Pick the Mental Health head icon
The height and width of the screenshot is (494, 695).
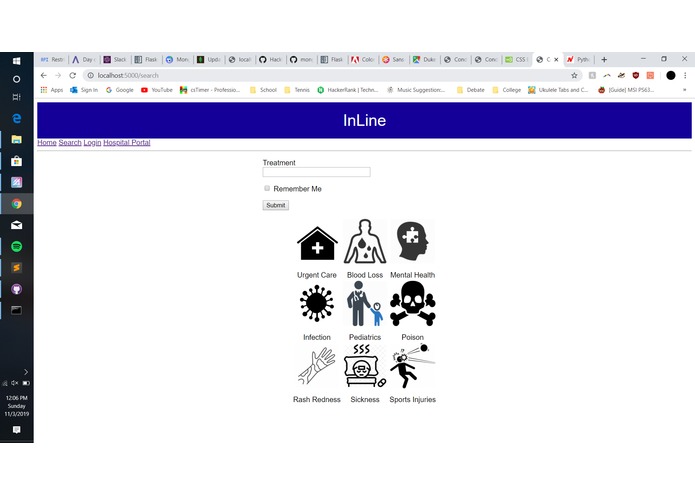(412, 241)
